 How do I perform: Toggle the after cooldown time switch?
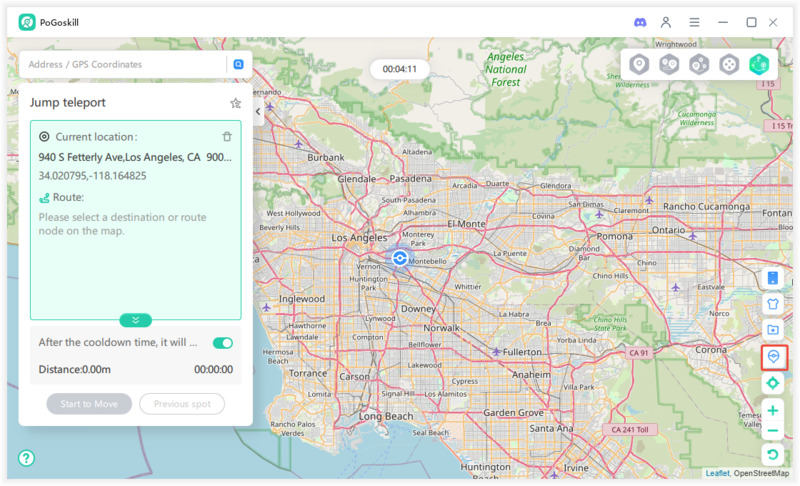click(x=223, y=343)
